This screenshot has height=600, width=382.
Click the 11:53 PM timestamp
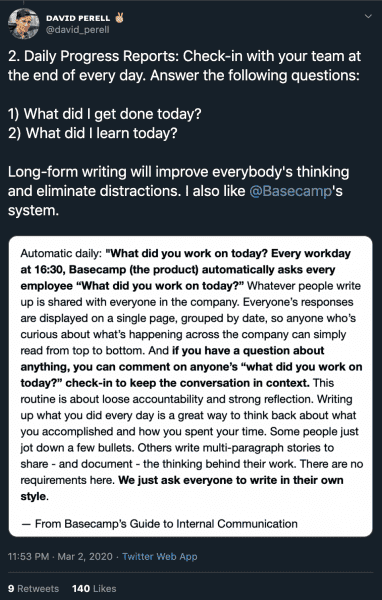pos(28,556)
